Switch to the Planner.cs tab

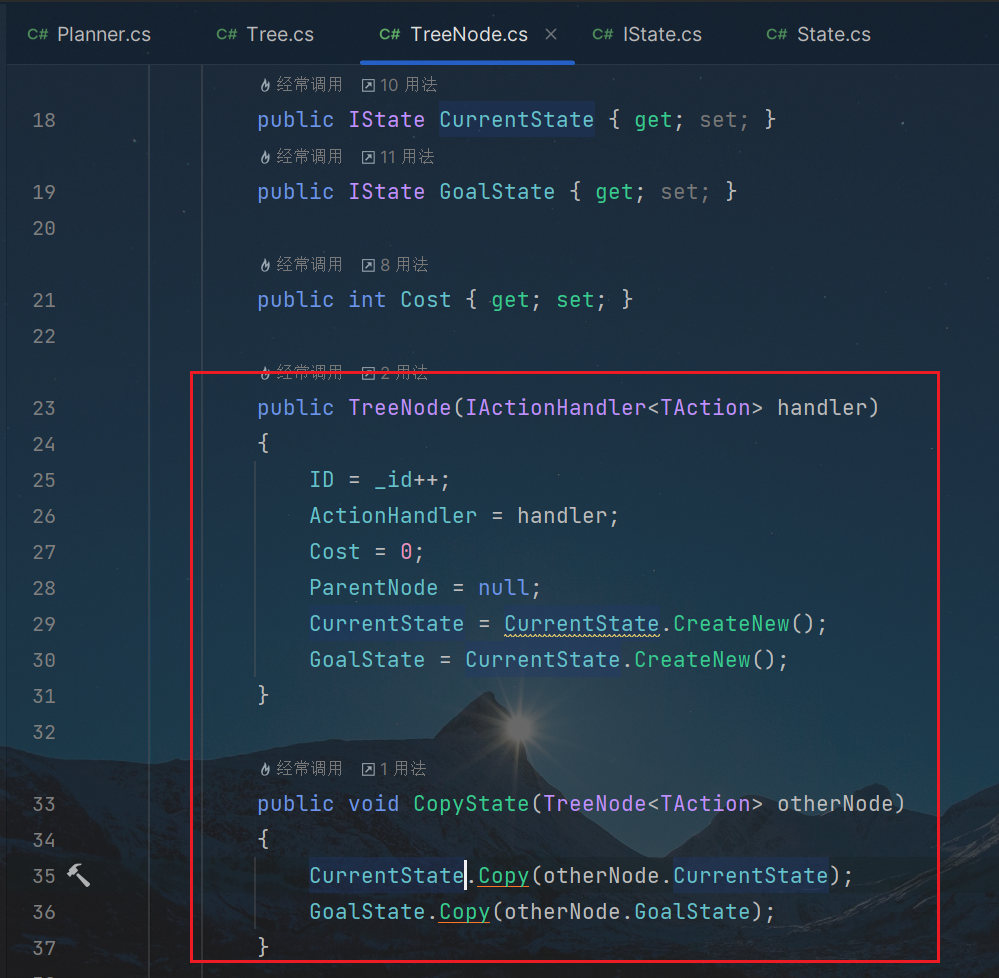point(89,34)
